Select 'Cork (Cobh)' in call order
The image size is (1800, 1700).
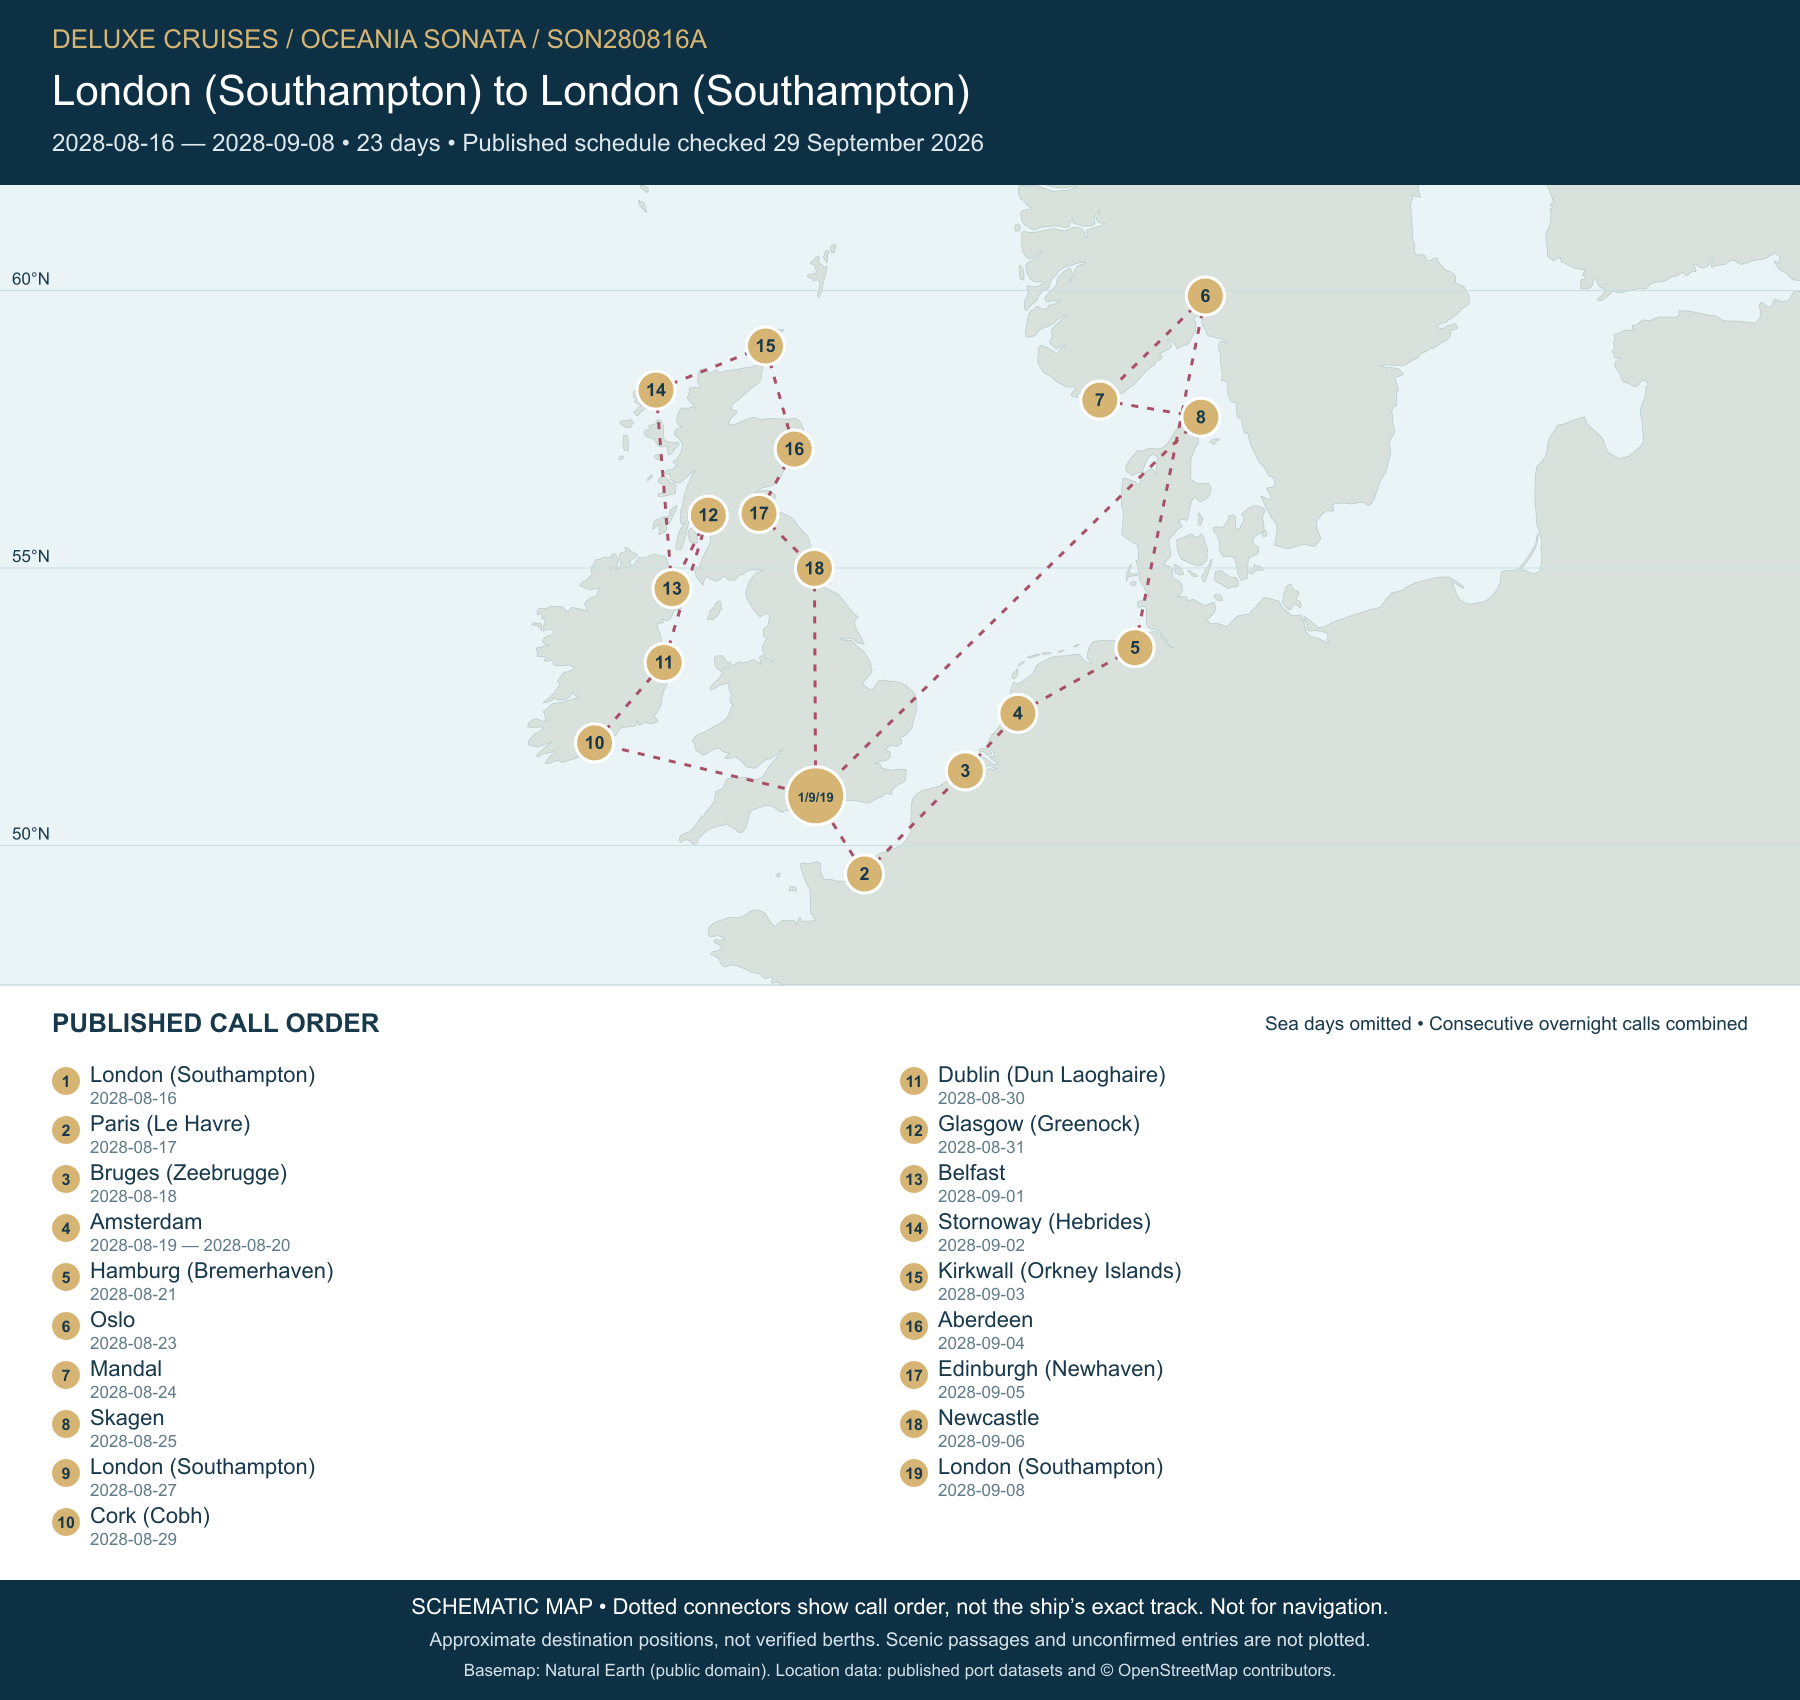click(150, 1516)
